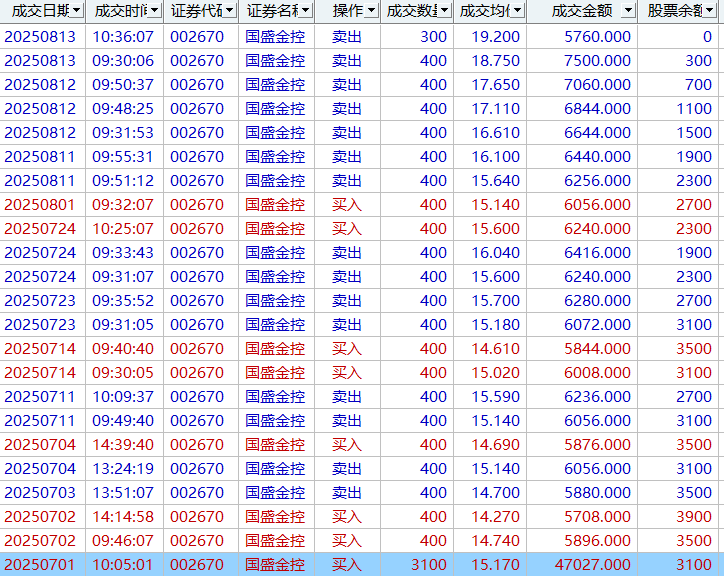Click the amount 6416.000
724x576 pixels.
click(x=597, y=253)
